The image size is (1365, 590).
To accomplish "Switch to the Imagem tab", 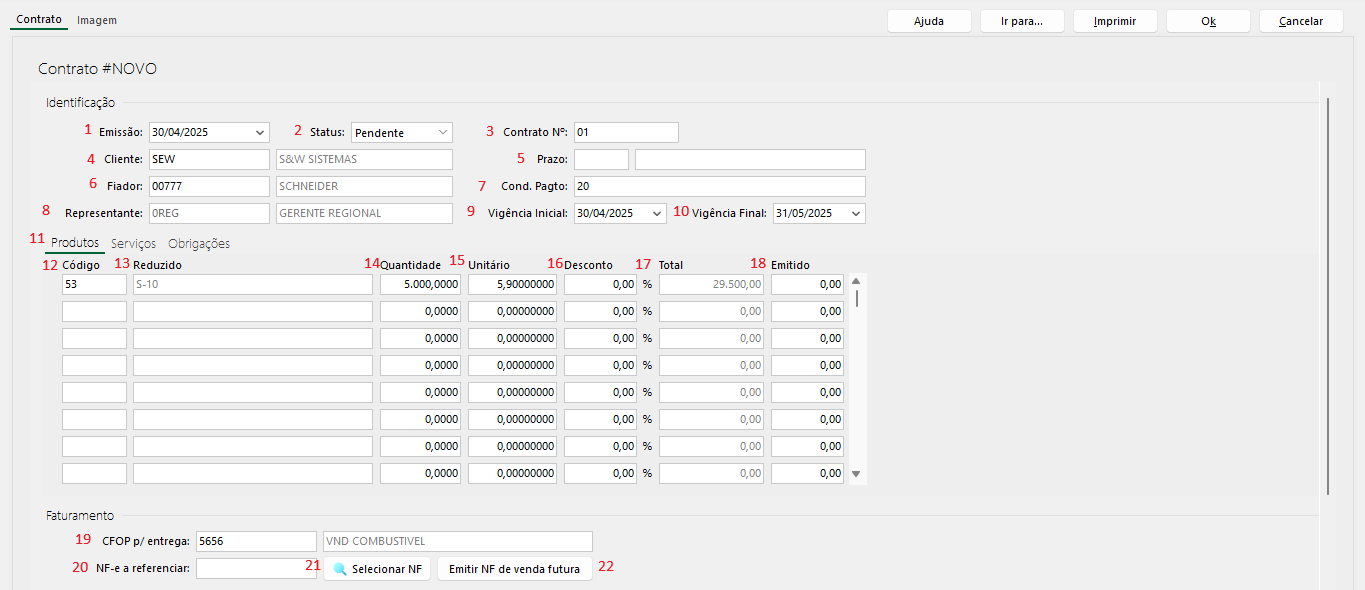I will 97,20.
